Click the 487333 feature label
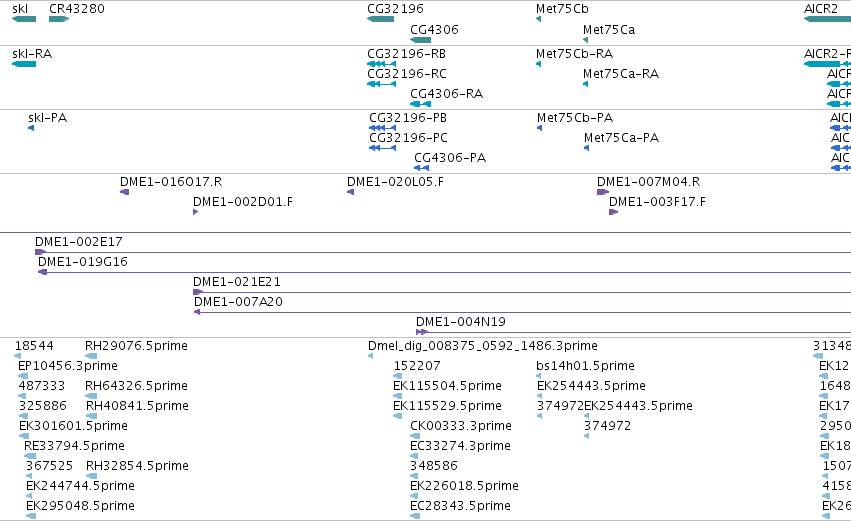851x521 pixels. pyautogui.click(x=42, y=386)
